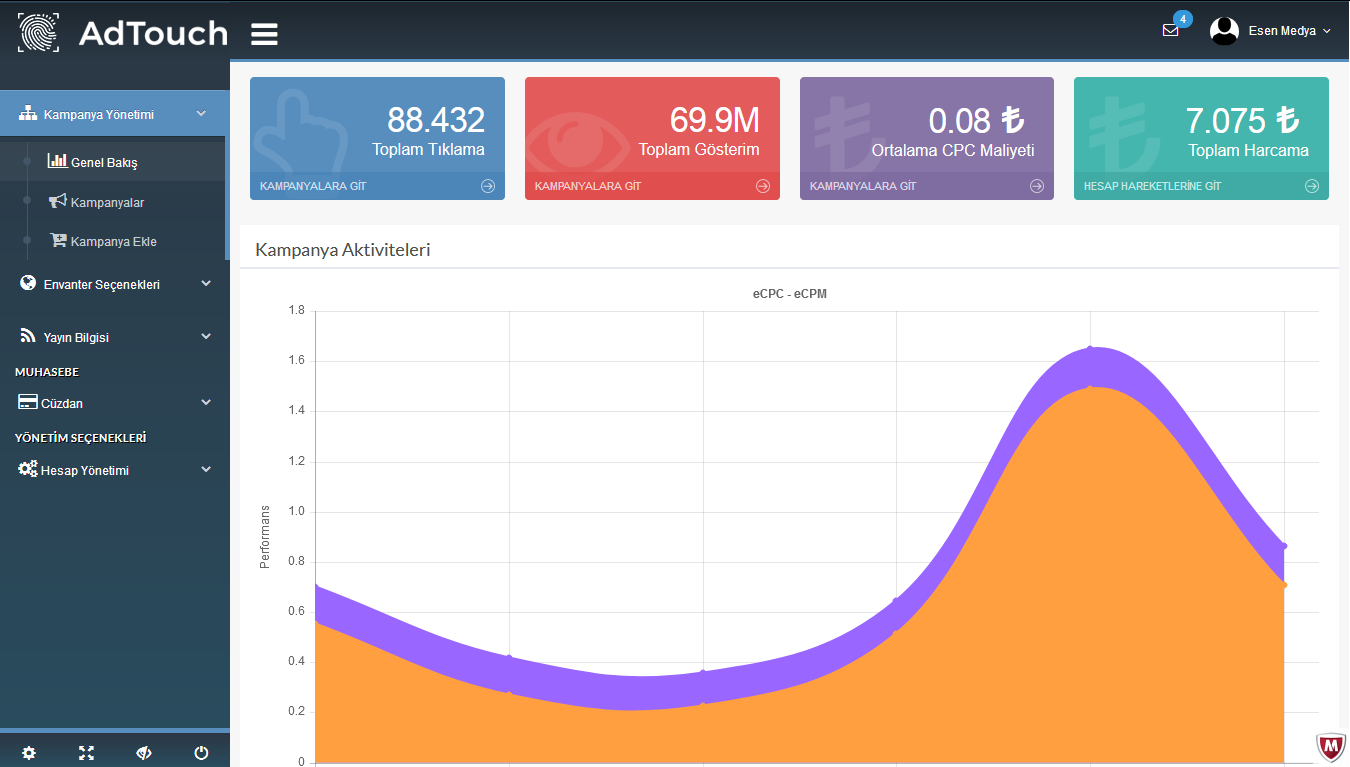Click the Kampanyalar megaphone icon
Viewport: 1350px width, 767px height.
[57, 201]
